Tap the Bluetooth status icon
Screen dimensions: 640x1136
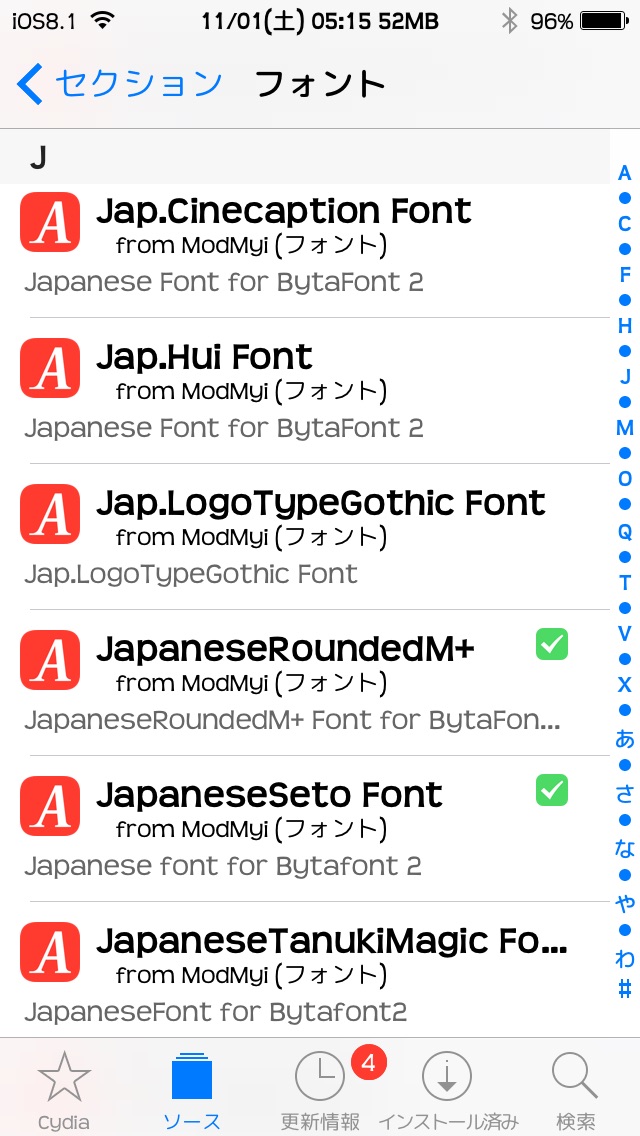[510, 22]
